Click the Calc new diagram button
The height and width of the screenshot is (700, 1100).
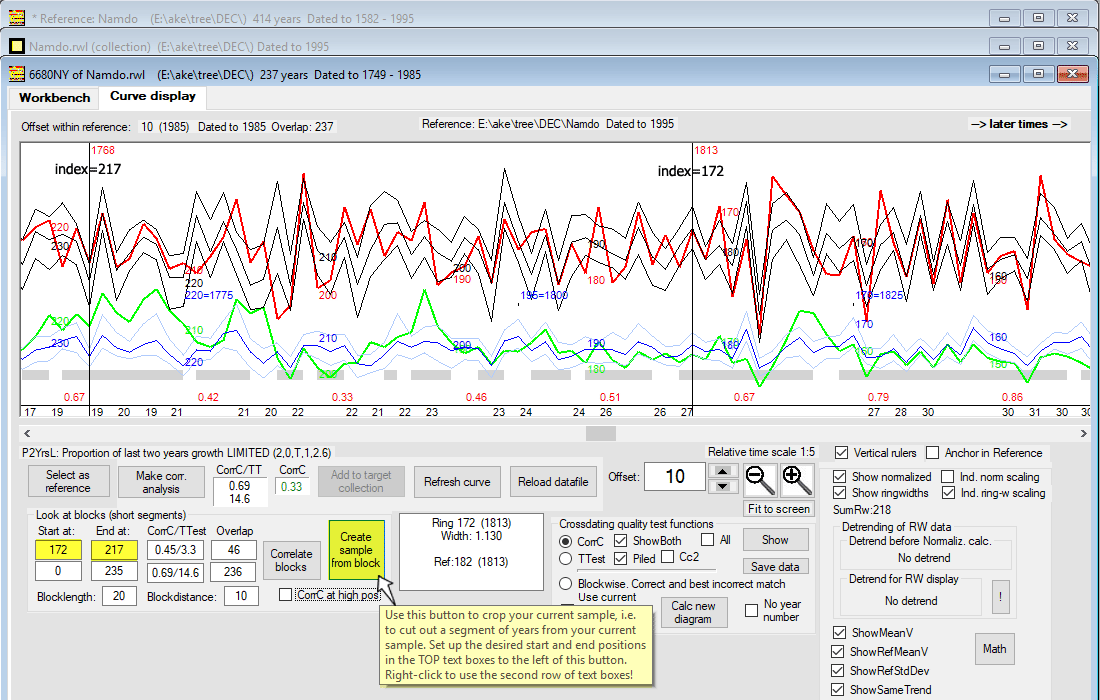[693, 612]
